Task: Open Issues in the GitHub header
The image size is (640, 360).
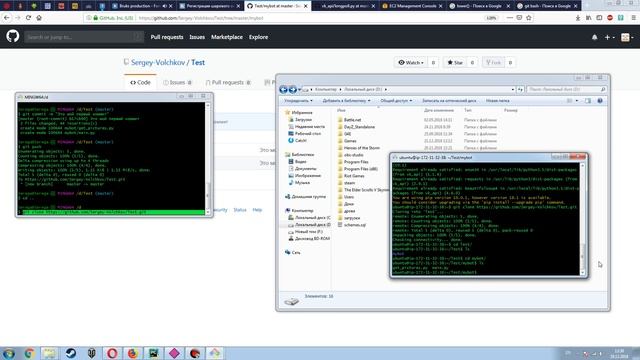Action: tap(197, 37)
